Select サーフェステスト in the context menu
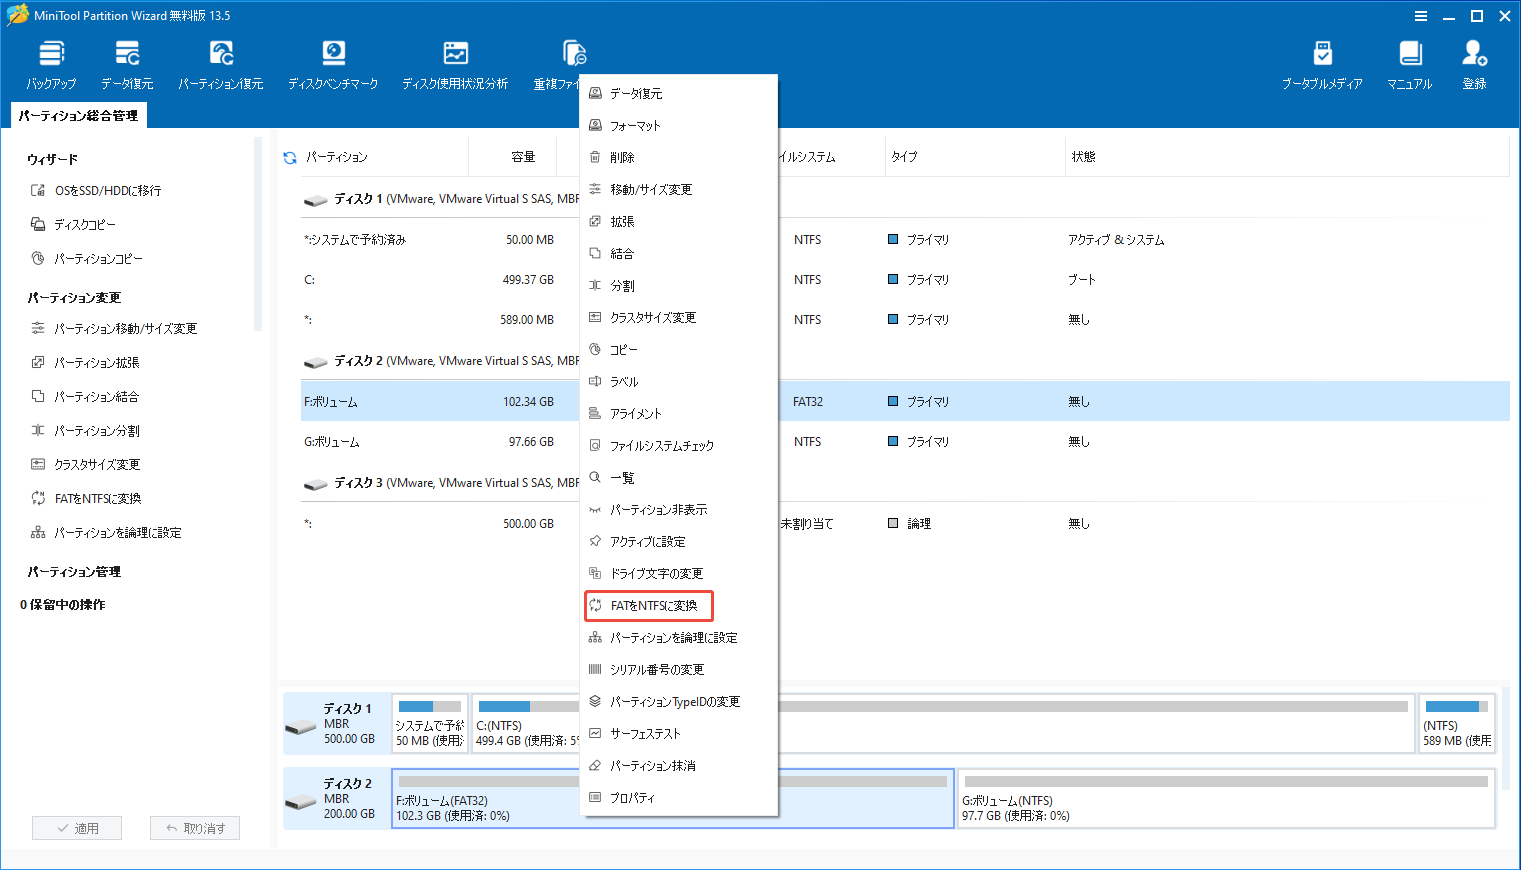 click(645, 733)
